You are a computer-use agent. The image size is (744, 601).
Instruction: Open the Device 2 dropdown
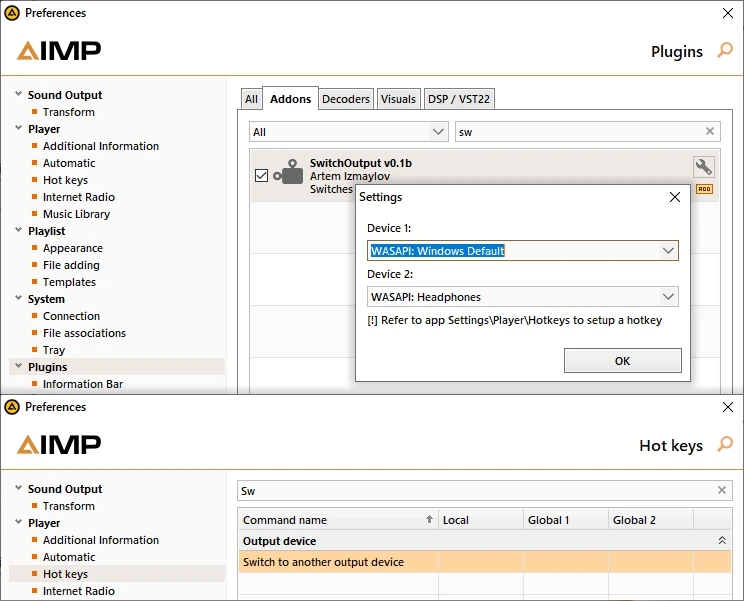(668, 296)
